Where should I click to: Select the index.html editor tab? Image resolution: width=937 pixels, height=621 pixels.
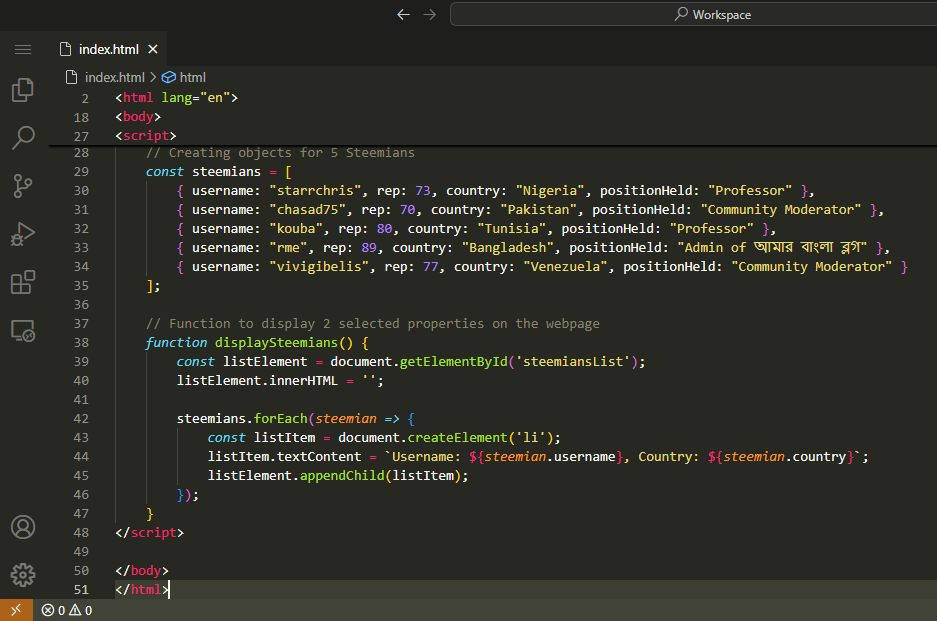click(108, 49)
